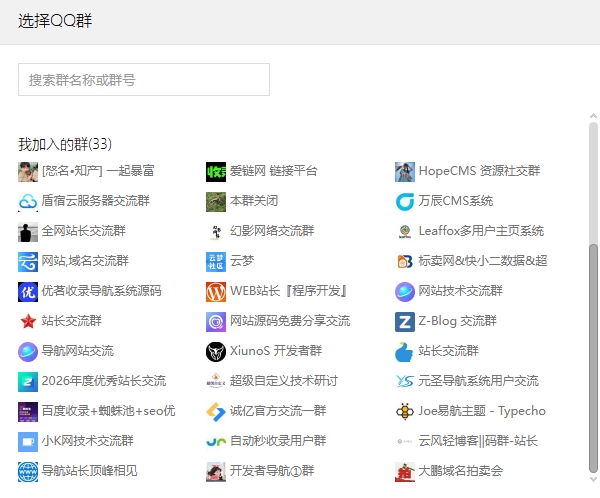Click the 开发者导航①群 avatar

pos(216,472)
